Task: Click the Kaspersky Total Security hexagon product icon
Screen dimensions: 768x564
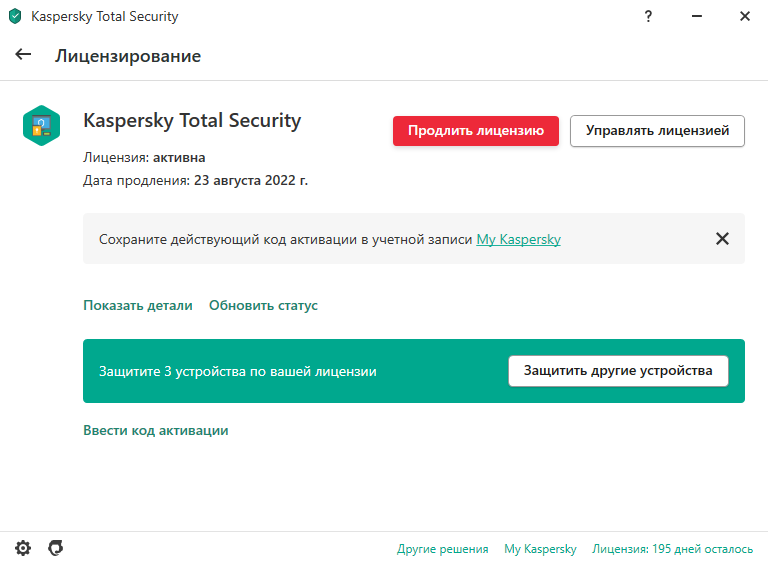Action: [42, 126]
